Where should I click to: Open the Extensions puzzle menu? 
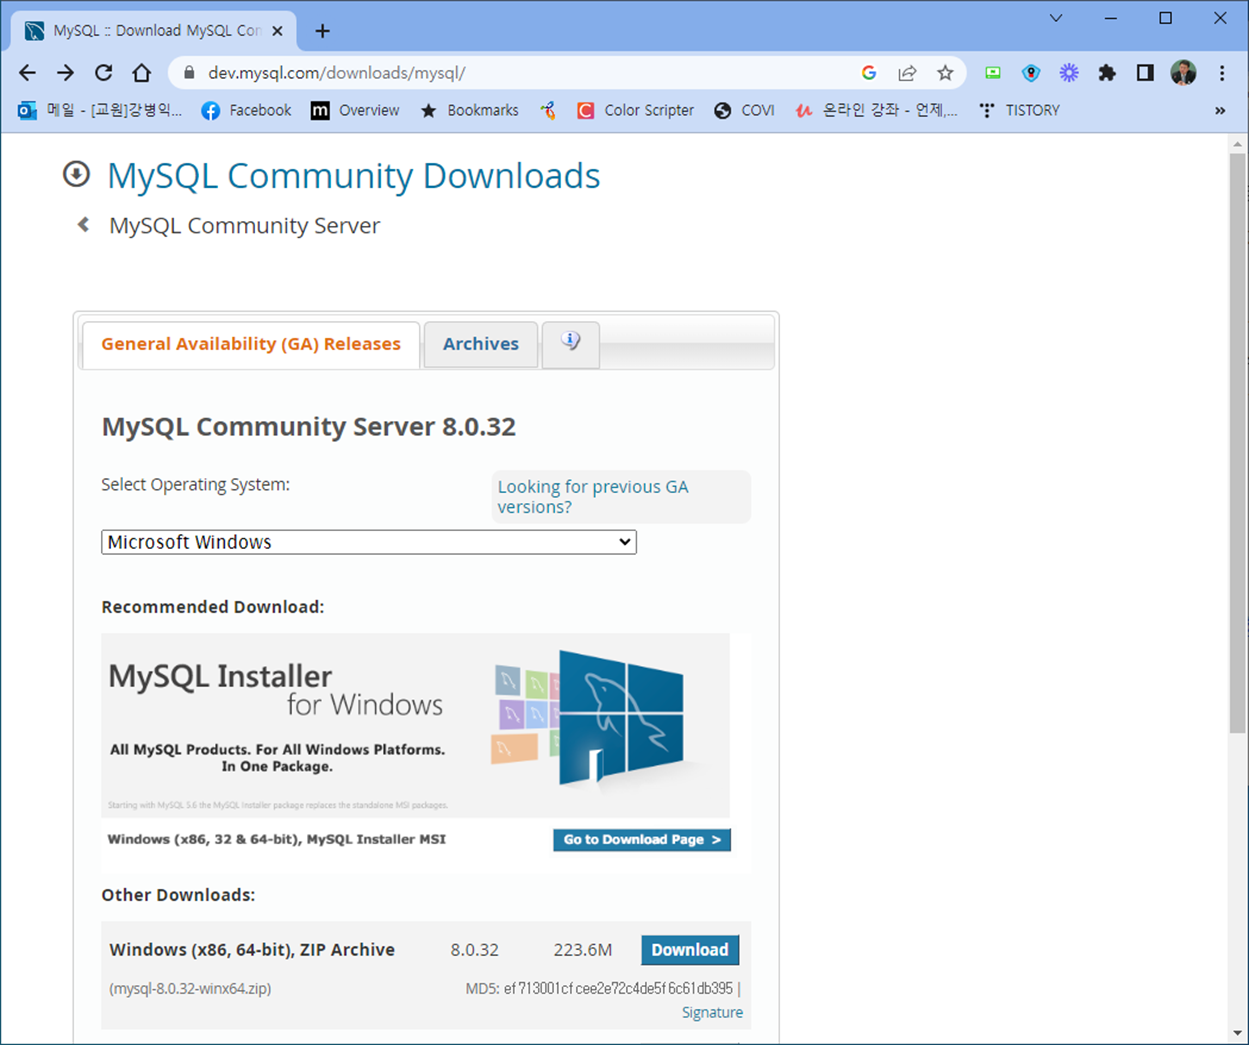point(1107,73)
